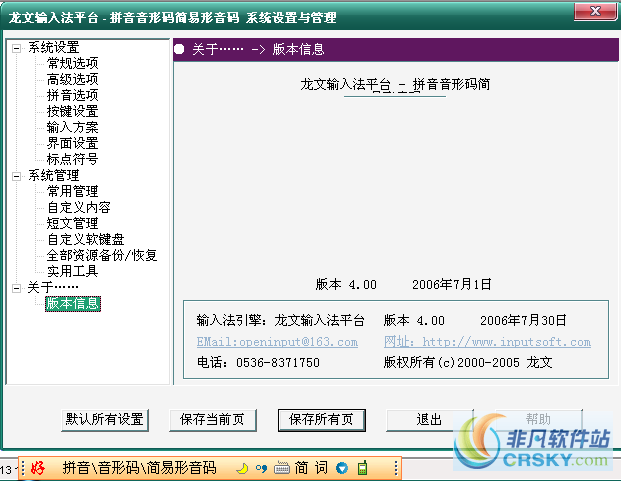The height and width of the screenshot is (481, 621).
Task: Open the 自定义软键盘 page
Action: point(86,239)
